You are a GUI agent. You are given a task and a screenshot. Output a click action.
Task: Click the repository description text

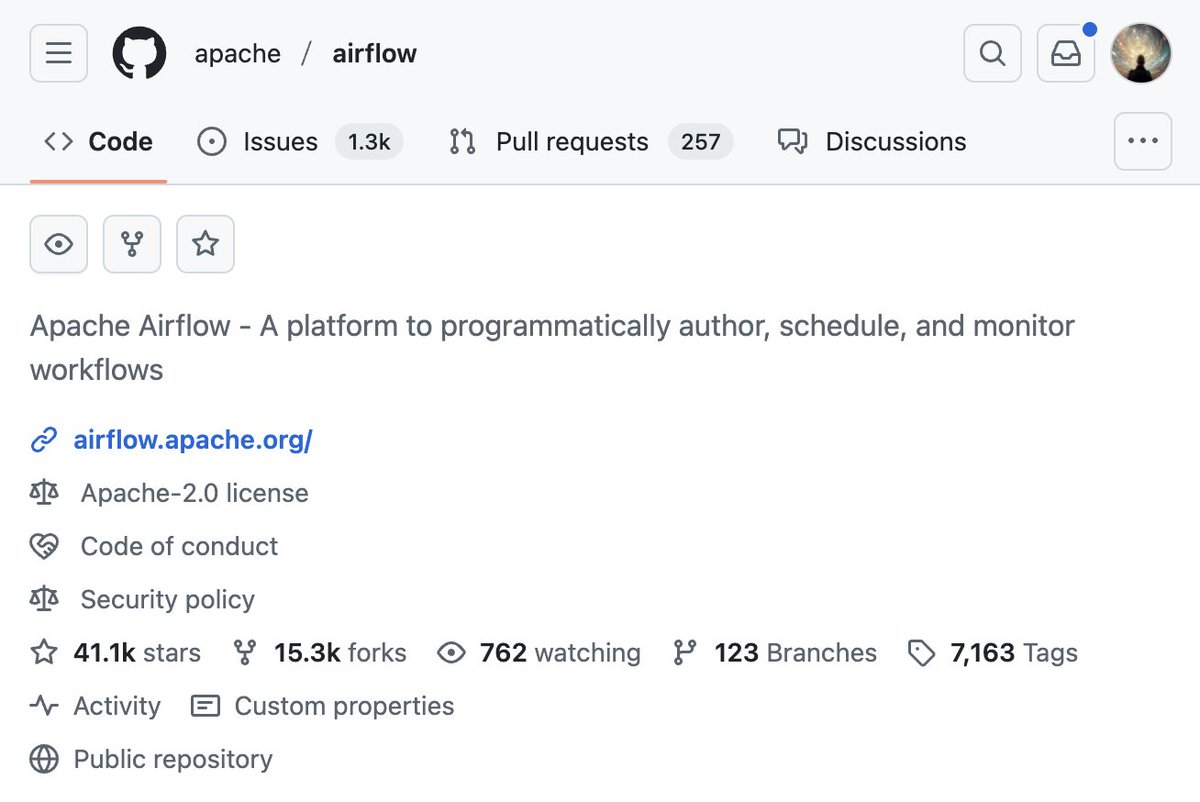pos(552,347)
